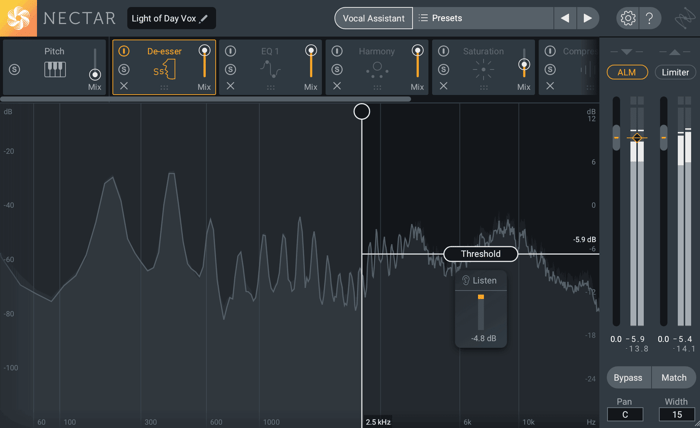This screenshot has width=700, height=428.
Task: Grab the De-esser module reorder handle
Action: [x=164, y=88]
